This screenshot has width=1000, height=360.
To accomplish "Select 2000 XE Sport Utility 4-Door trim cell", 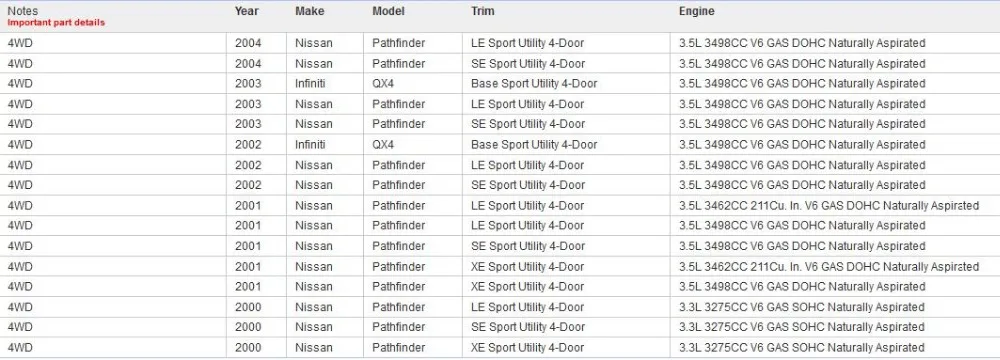I will click(566, 348).
